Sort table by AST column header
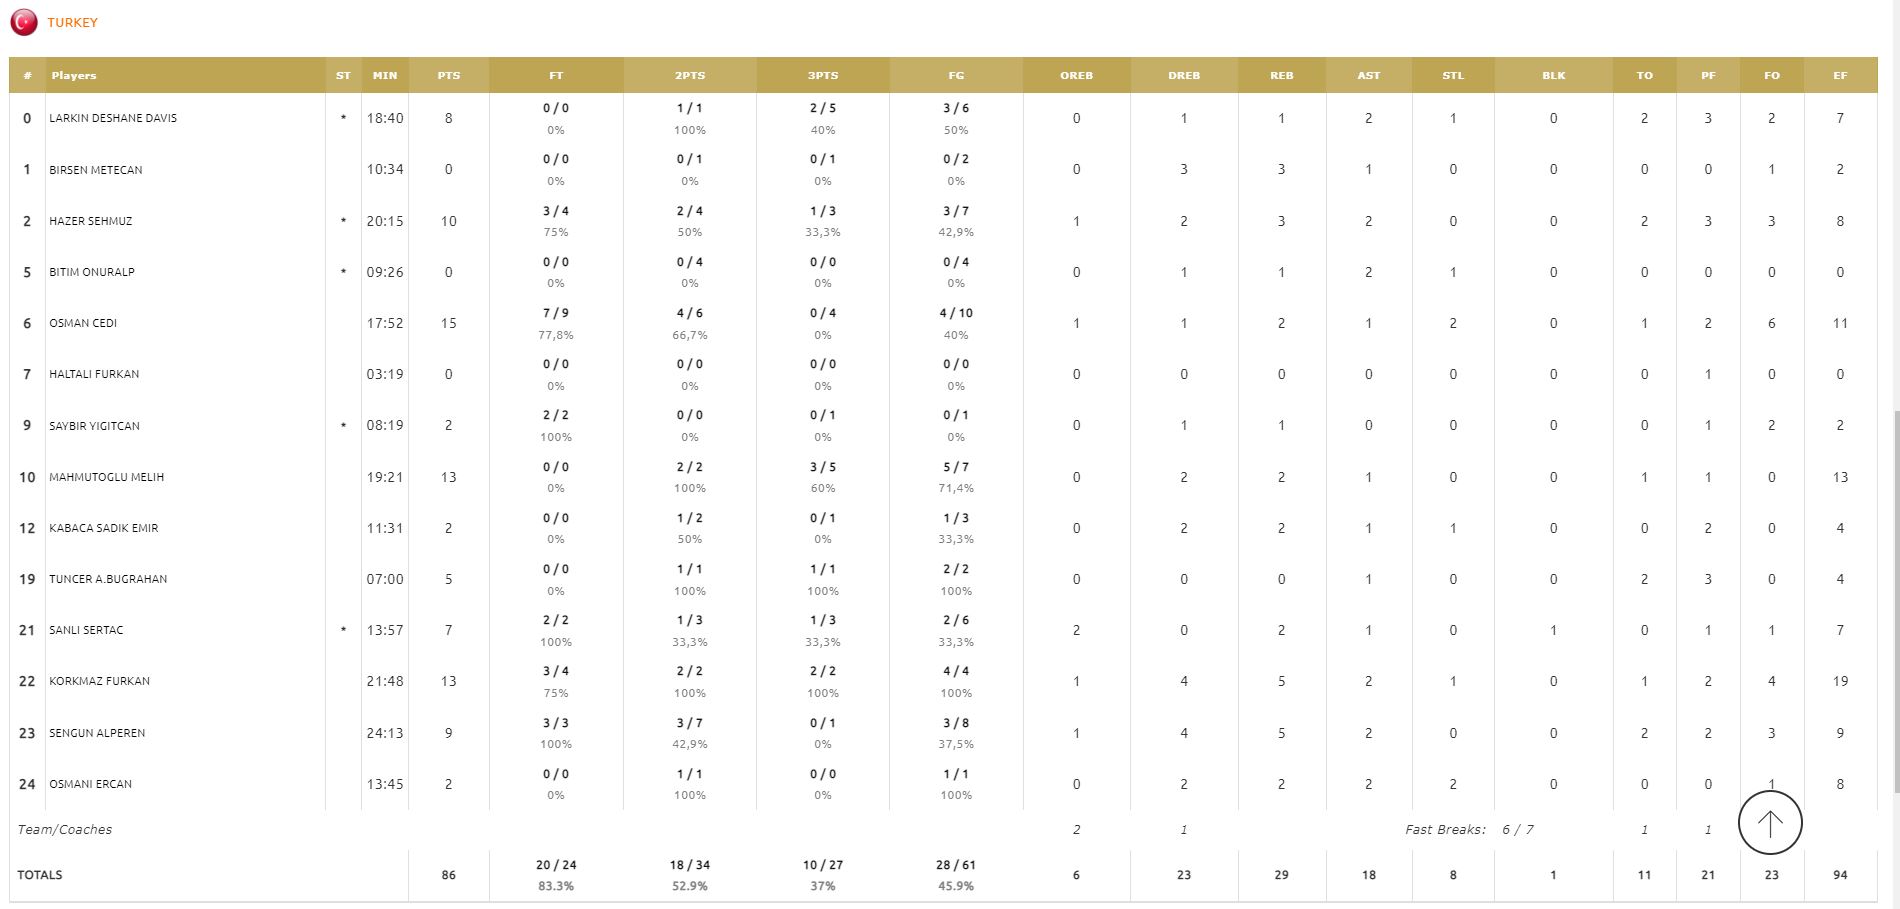The image size is (1900, 909). coord(1369,75)
